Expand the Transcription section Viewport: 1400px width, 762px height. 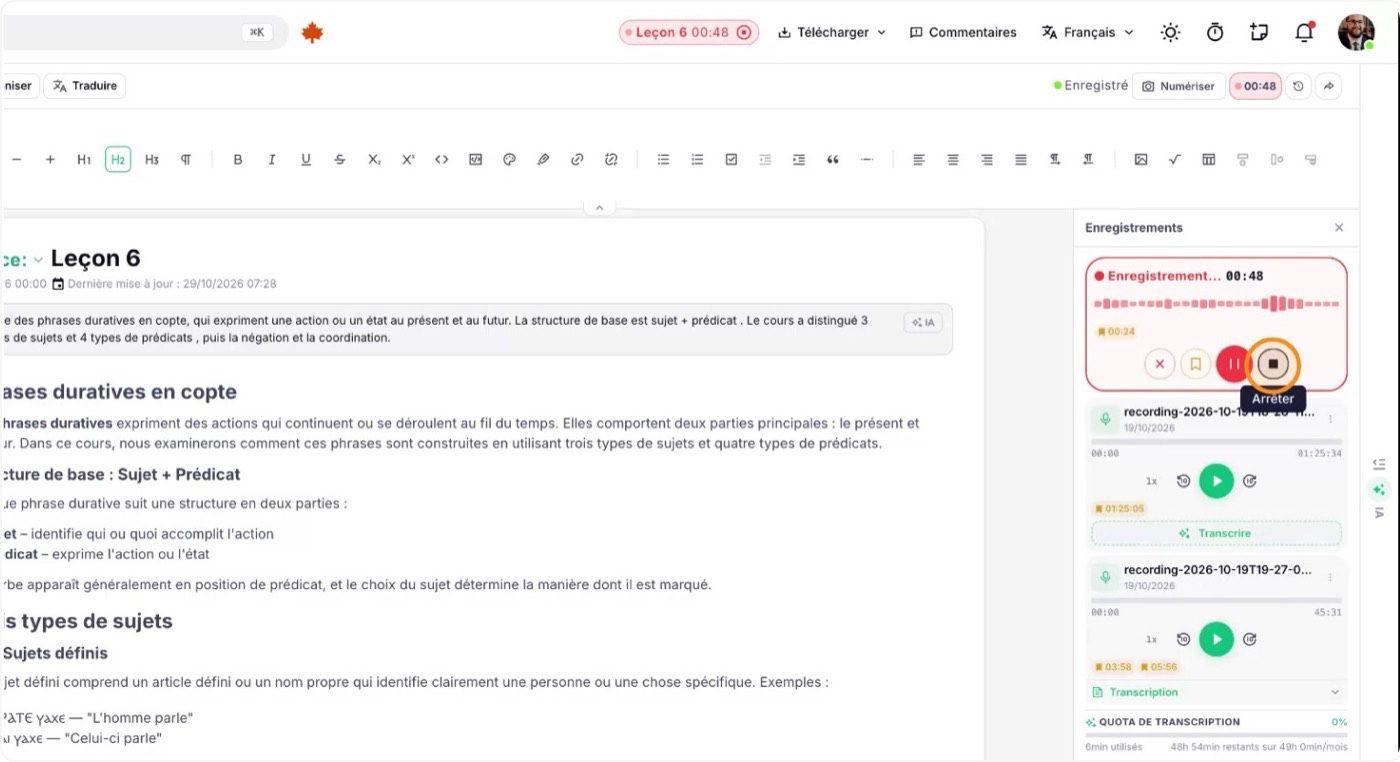(1216, 692)
